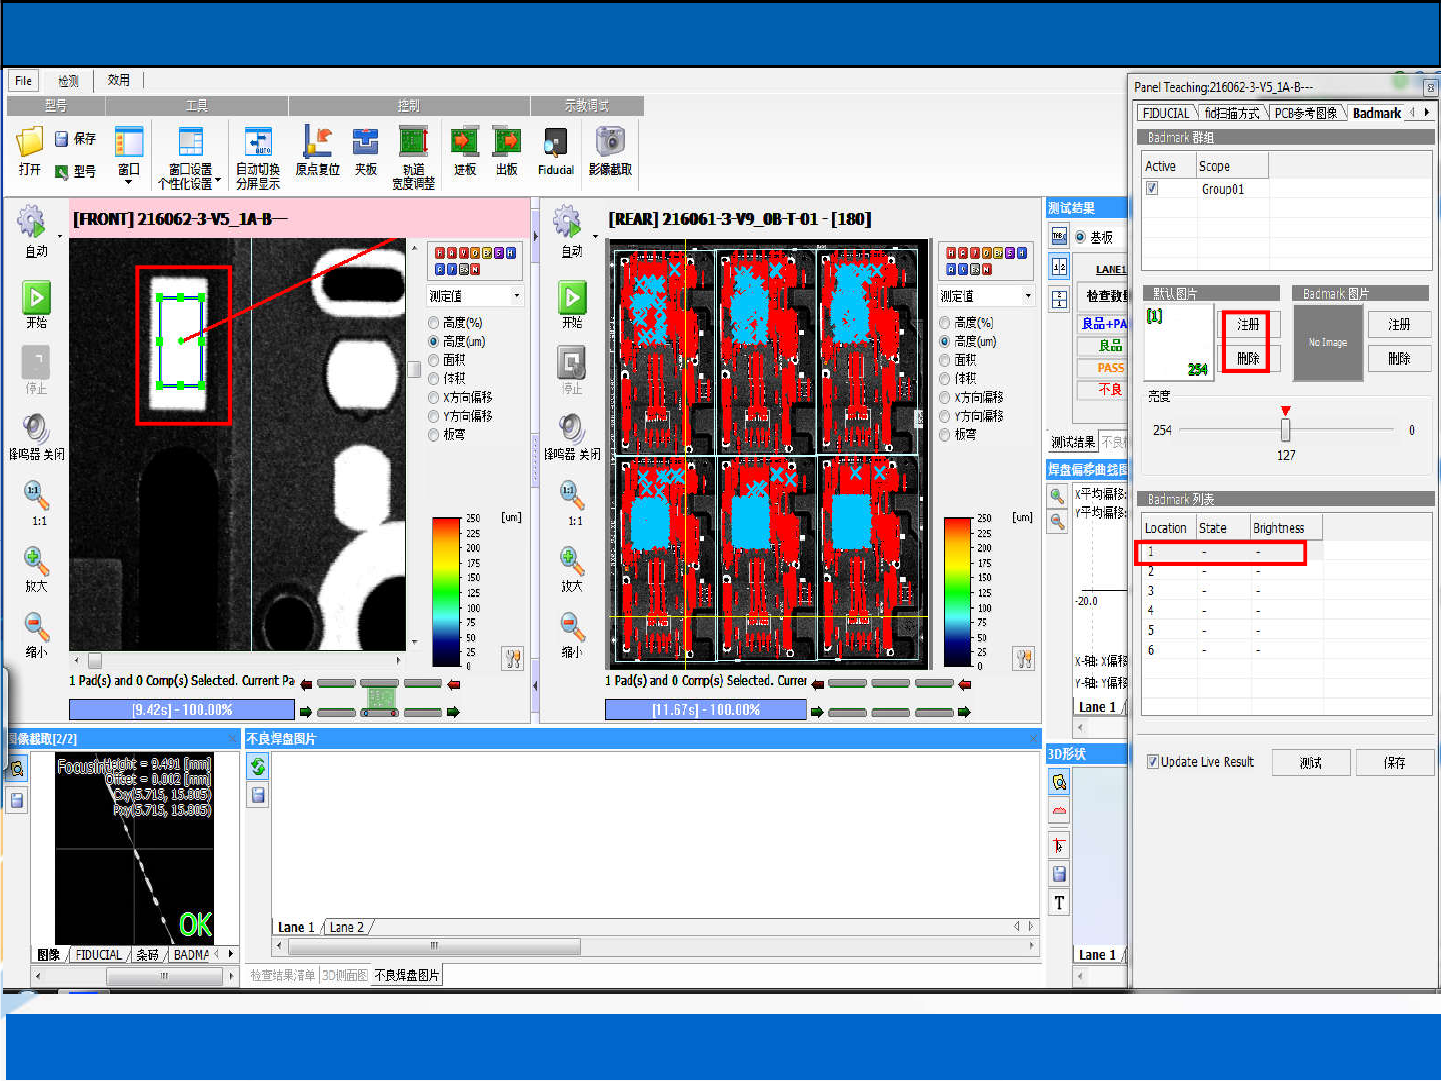Switch to the FIDUCIAL tab in Panel Teaching
Screen dimensions: 1441x1081
pyautogui.click(x=1166, y=113)
